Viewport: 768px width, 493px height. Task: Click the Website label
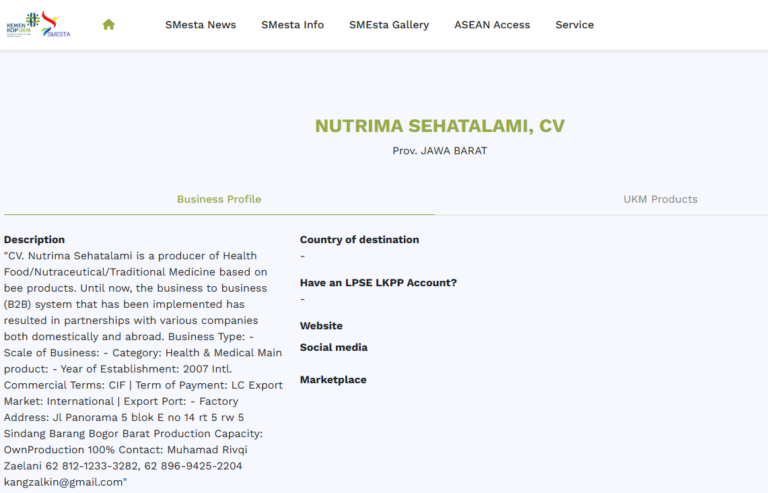pyautogui.click(x=321, y=326)
